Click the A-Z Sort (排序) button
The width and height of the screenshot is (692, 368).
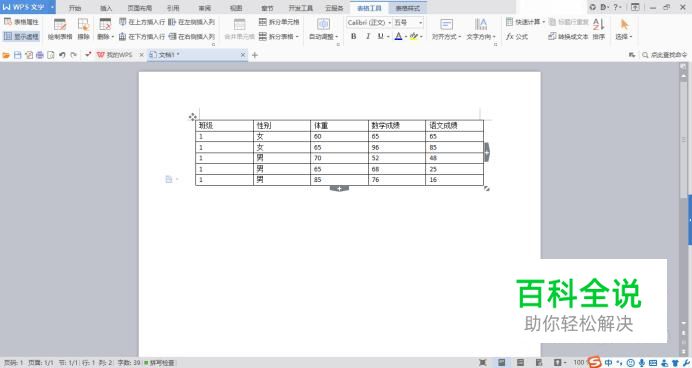click(x=598, y=30)
